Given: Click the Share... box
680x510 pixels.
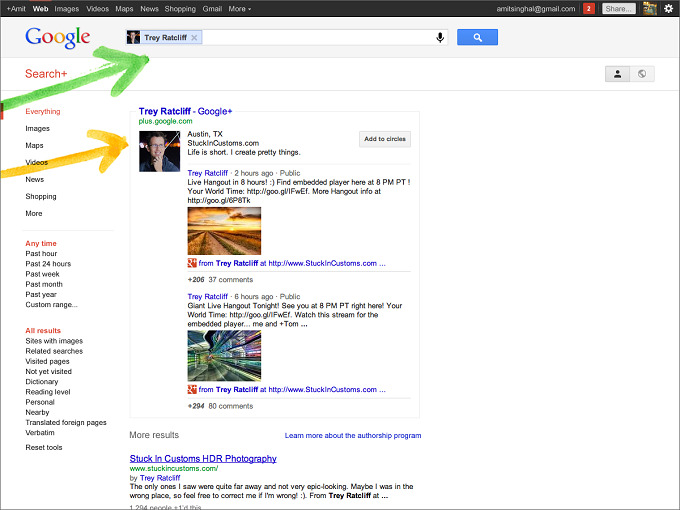Looking at the screenshot, I should pos(619,9).
